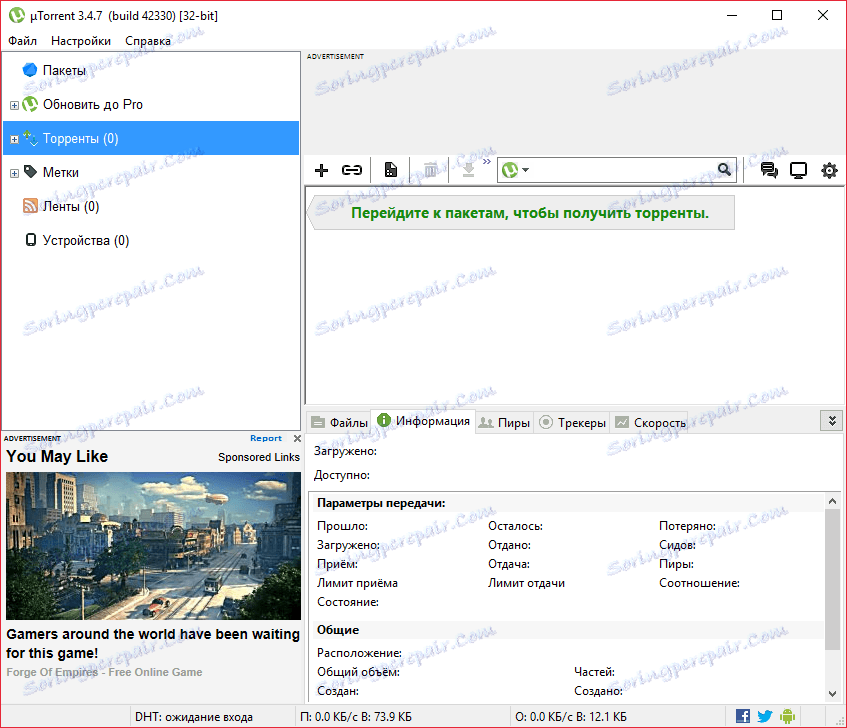Open the search engine selector dropdown
This screenshot has width=847, height=728.
pyautogui.click(x=520, y=170)
